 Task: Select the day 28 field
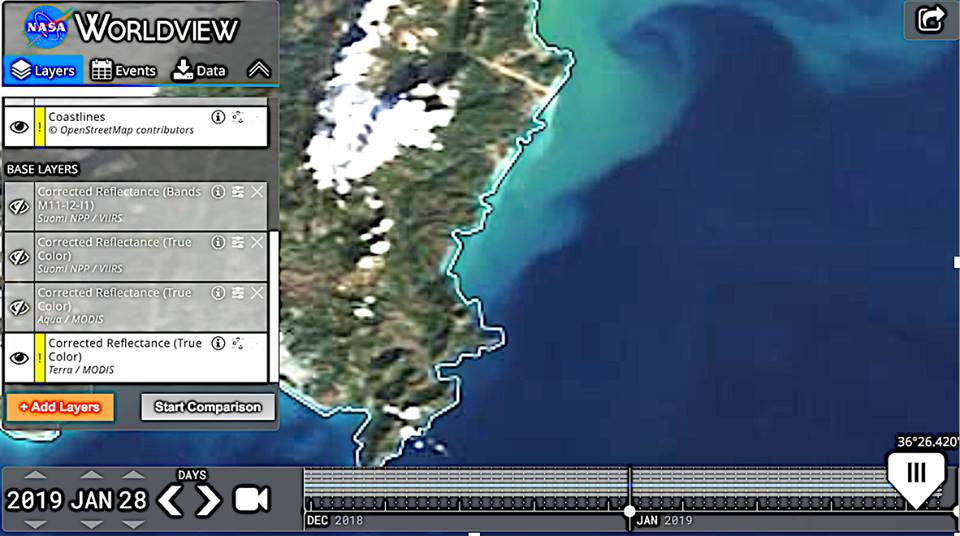133,500
